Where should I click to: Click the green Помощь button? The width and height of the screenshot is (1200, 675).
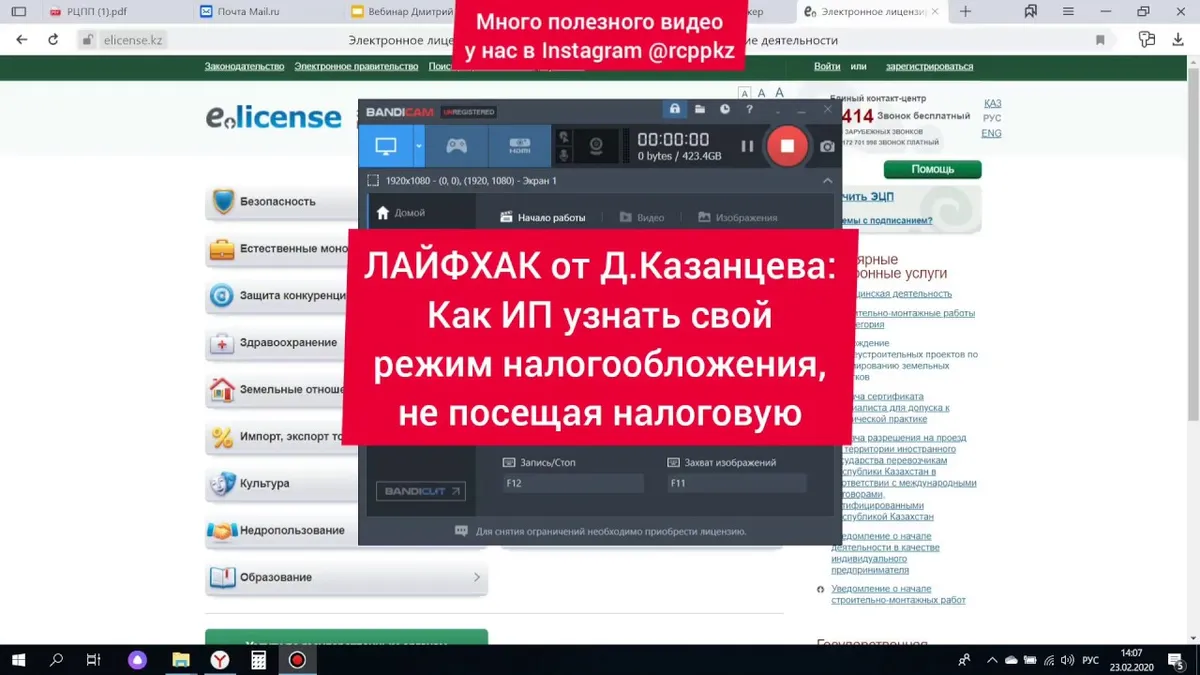(x=933, y=169)
